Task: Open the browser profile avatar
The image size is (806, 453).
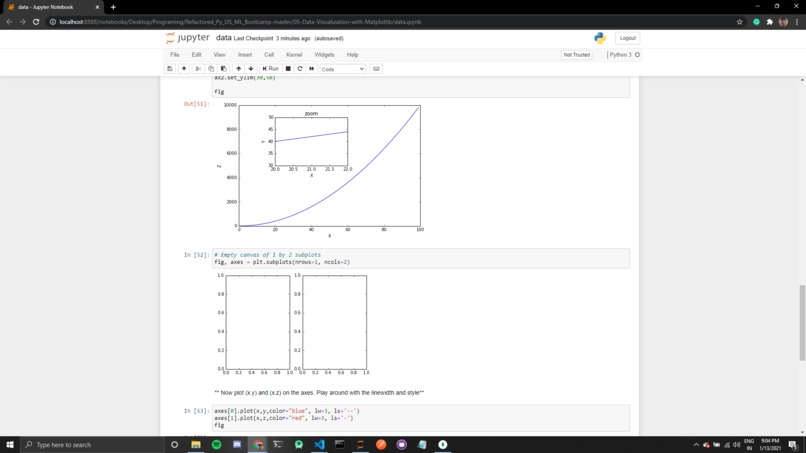Action: 783,22
